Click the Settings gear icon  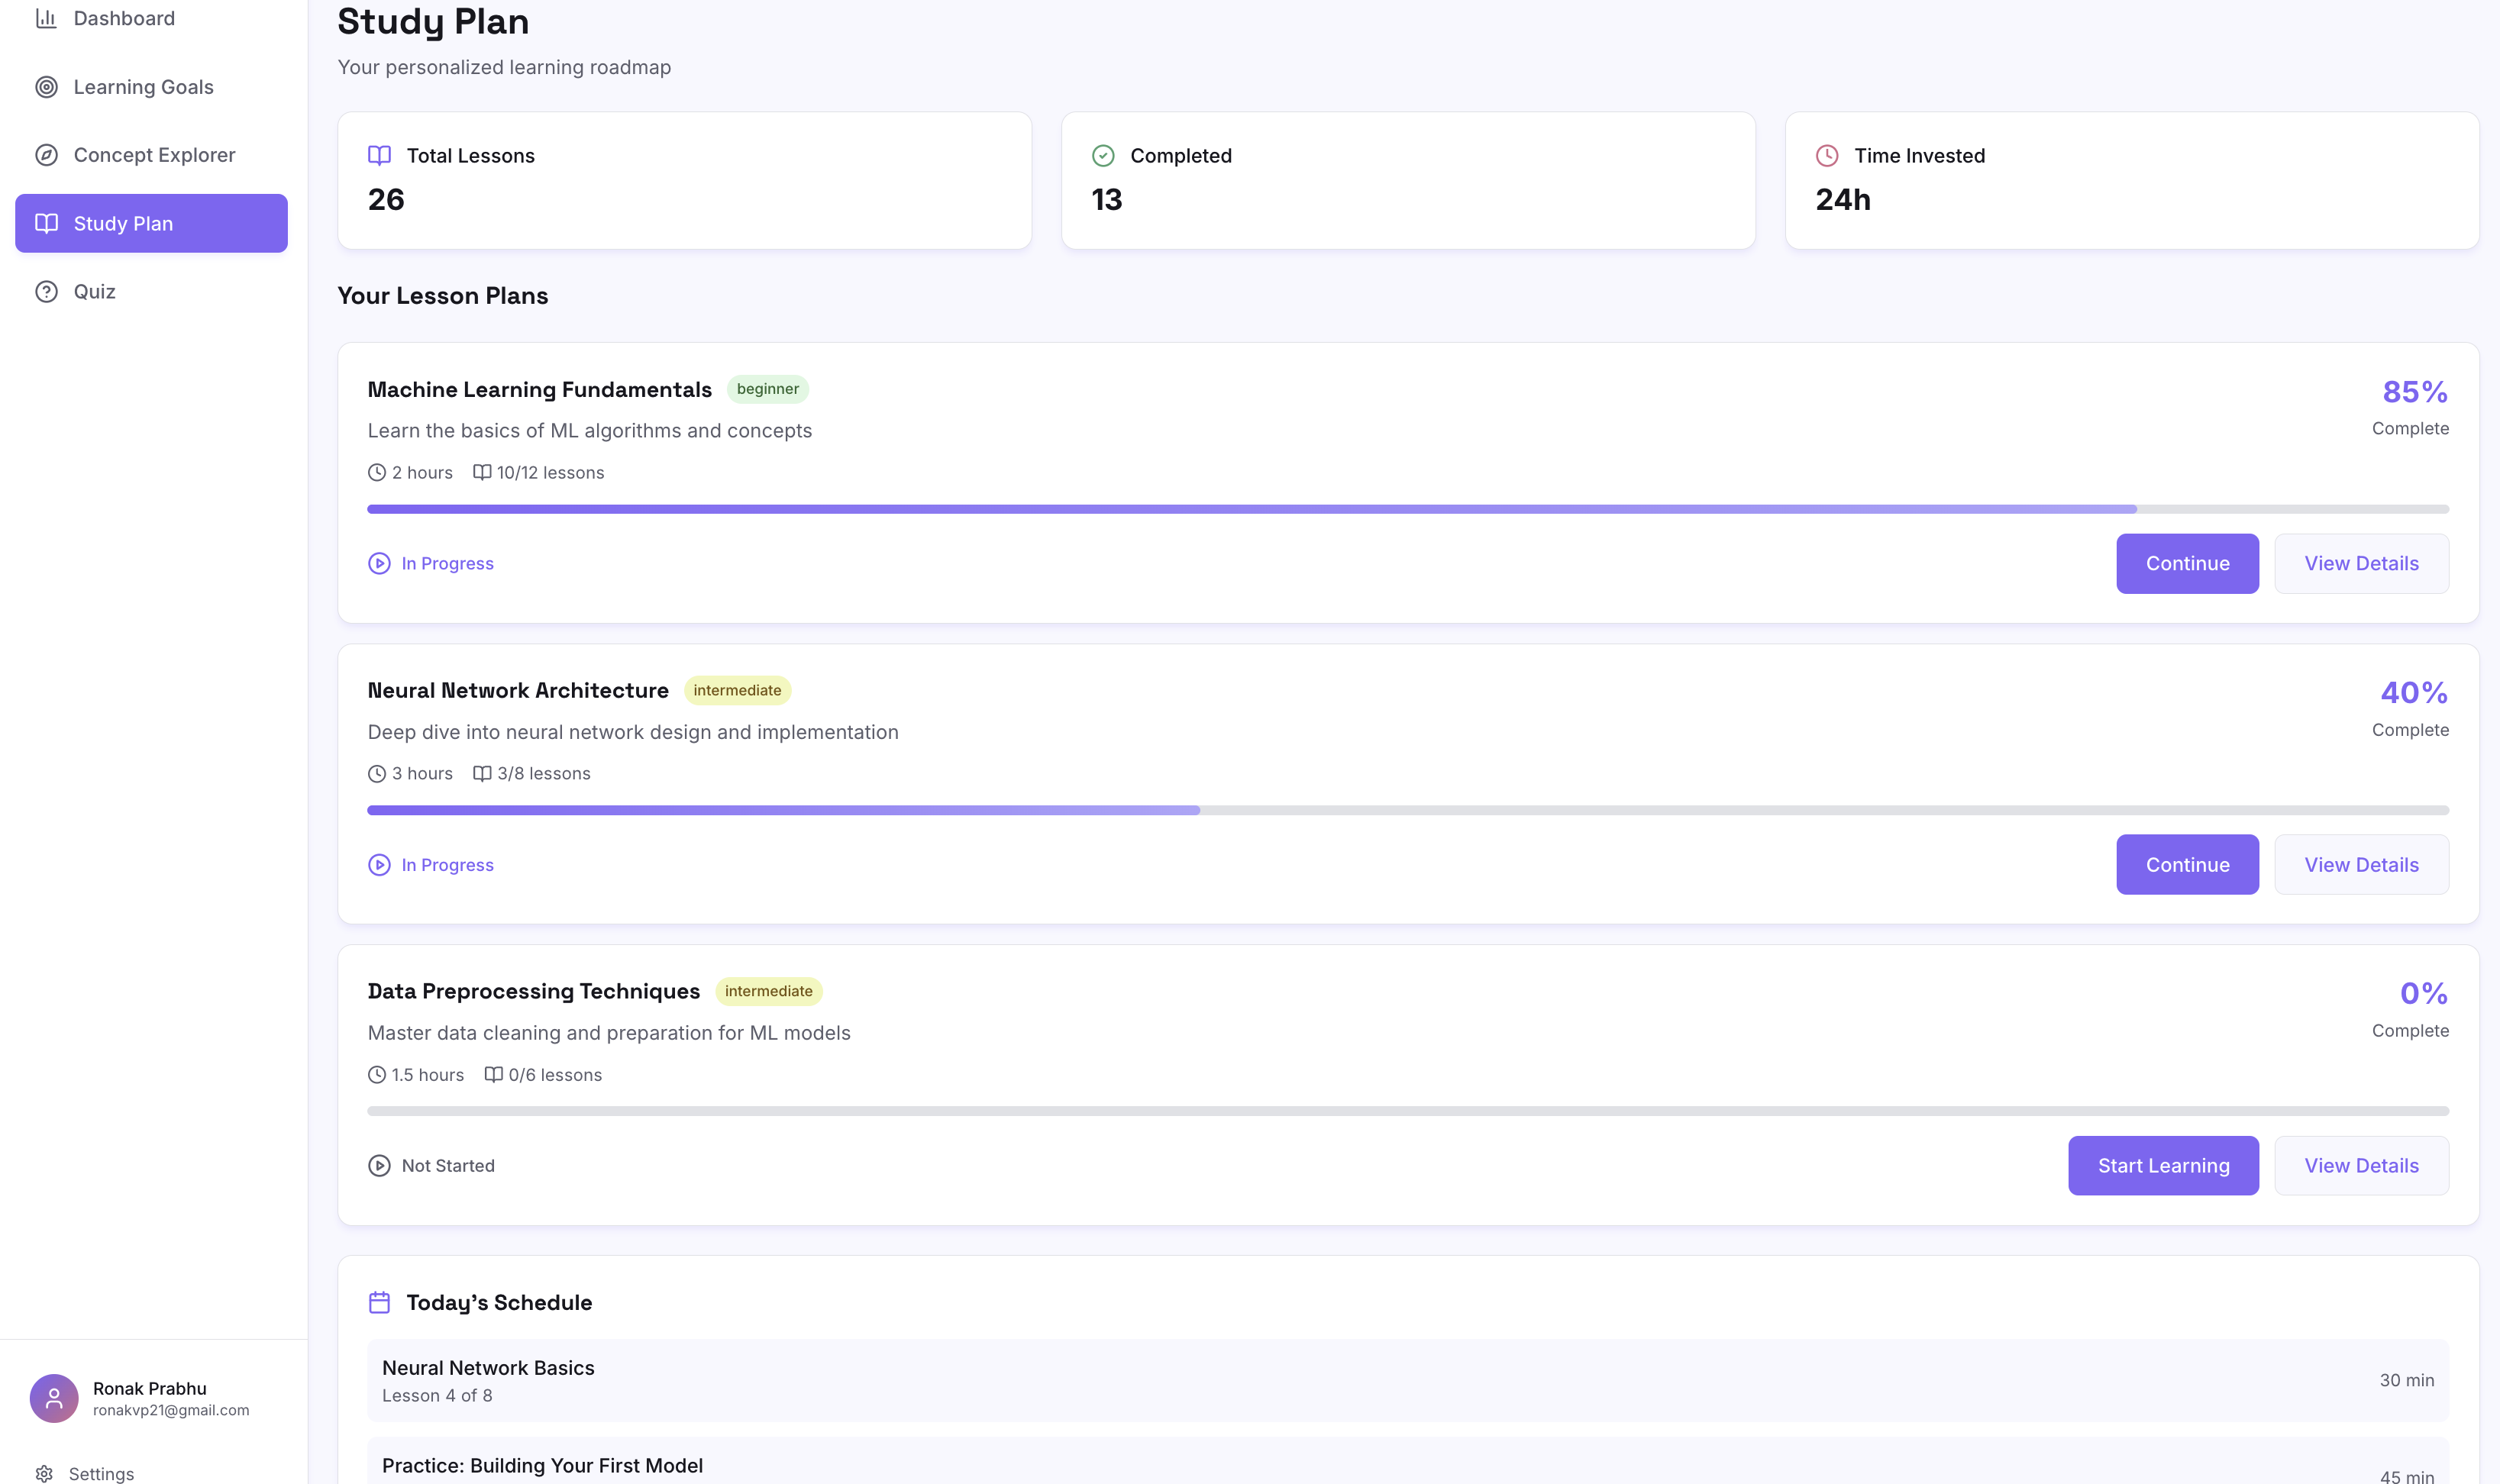[44, 1473]
